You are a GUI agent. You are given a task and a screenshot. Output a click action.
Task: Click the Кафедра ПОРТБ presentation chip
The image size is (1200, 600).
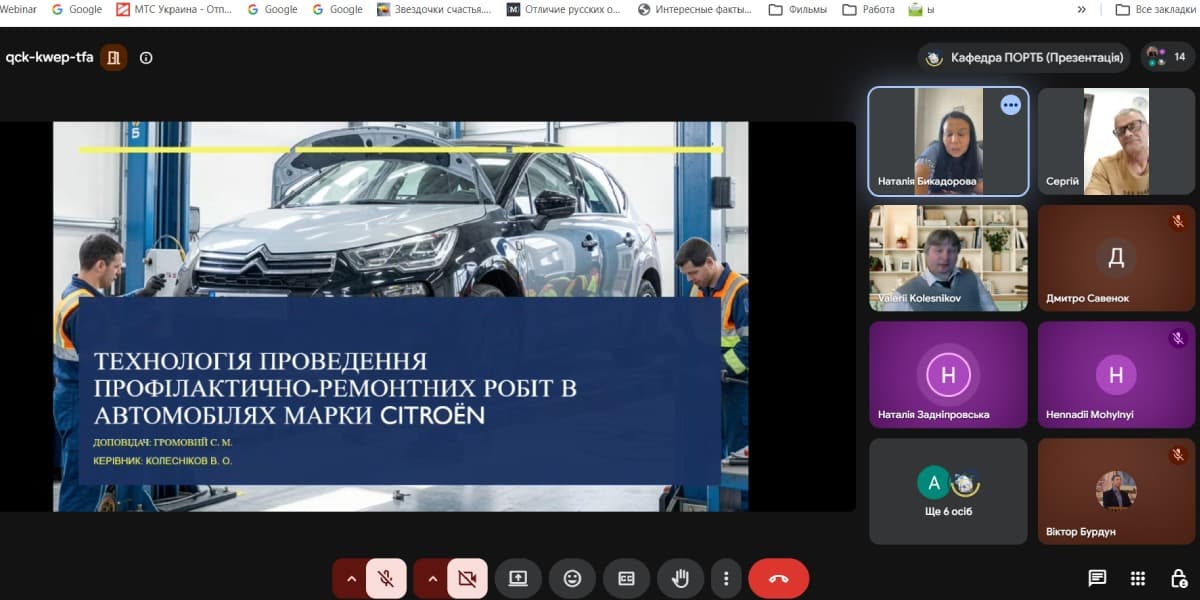point(1024,58)
